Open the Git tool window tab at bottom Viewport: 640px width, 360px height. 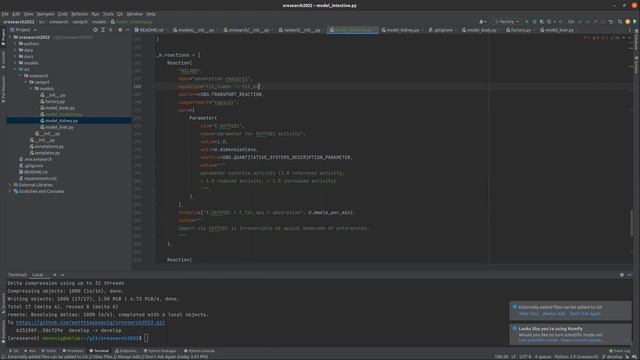pos(14,351)
